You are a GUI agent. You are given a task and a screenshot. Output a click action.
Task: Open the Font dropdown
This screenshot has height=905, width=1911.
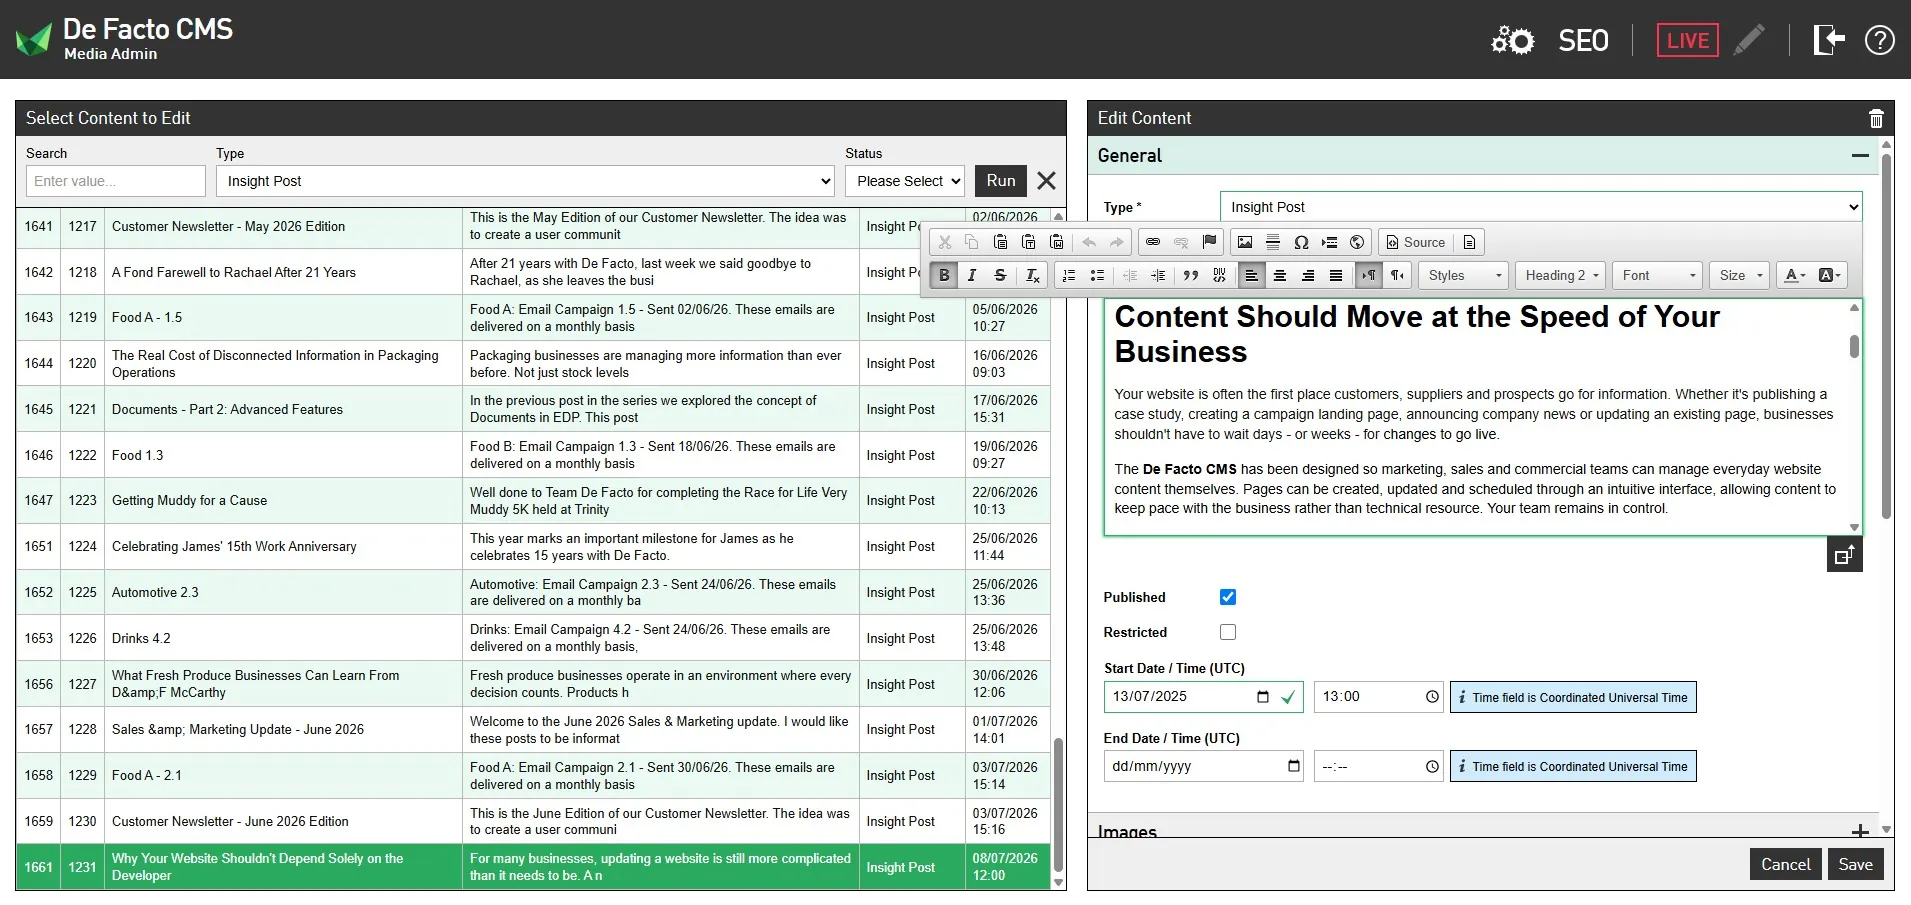(1657, 276)
